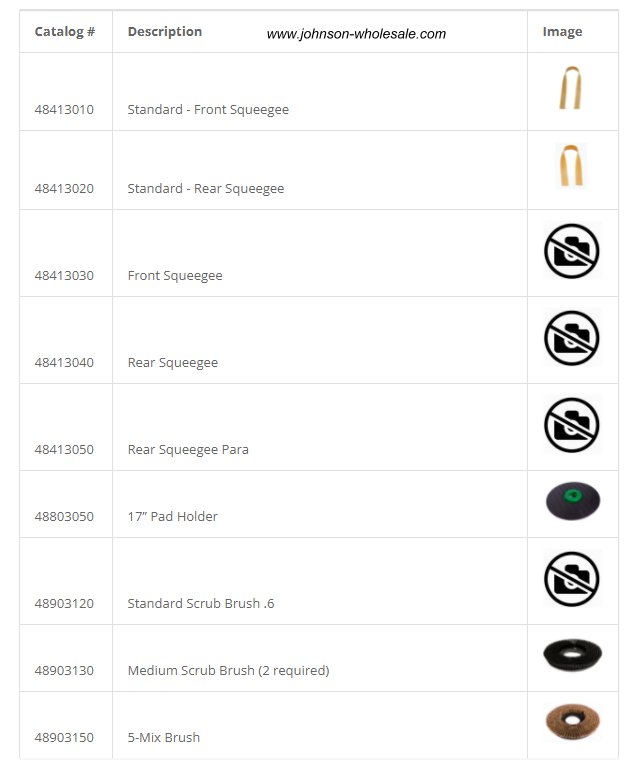Click the no-photo icon for Rear Squeegee Para
The height and width of the screenshot is (762, 638).
tap(572, 425)
